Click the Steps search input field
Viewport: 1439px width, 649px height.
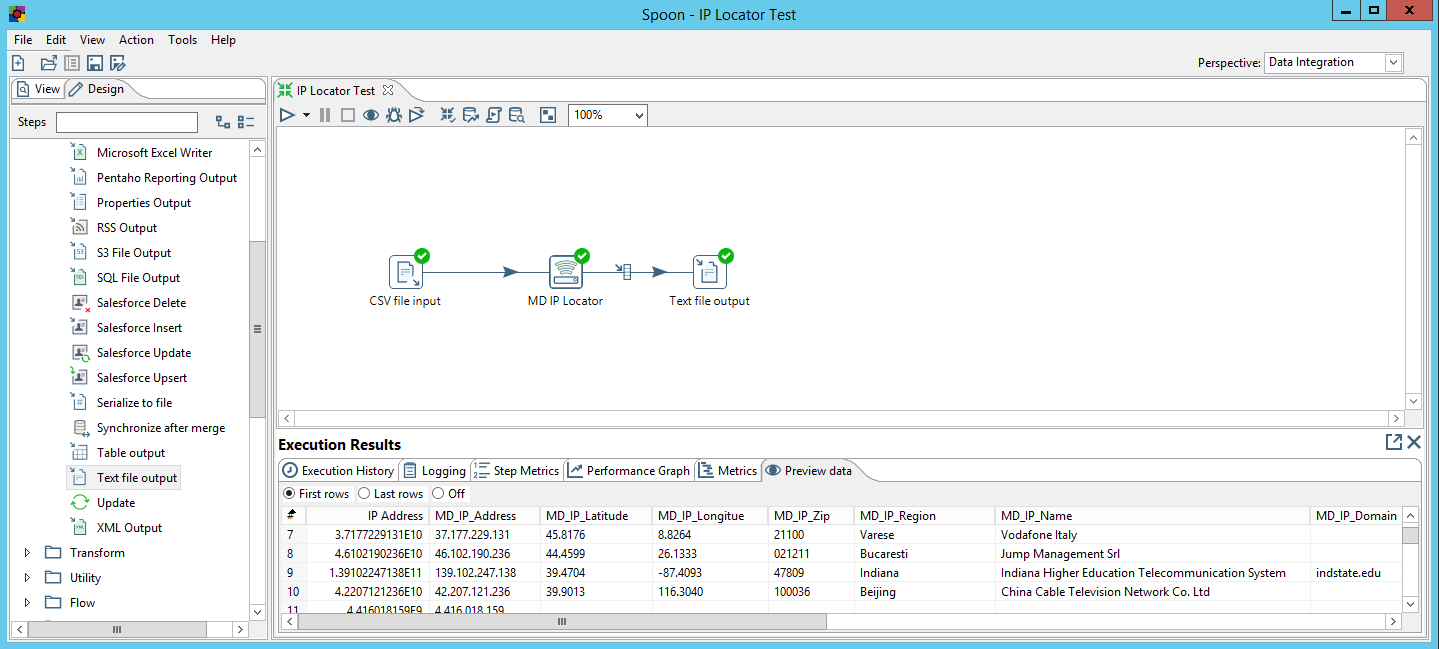(x=127, y=122)
